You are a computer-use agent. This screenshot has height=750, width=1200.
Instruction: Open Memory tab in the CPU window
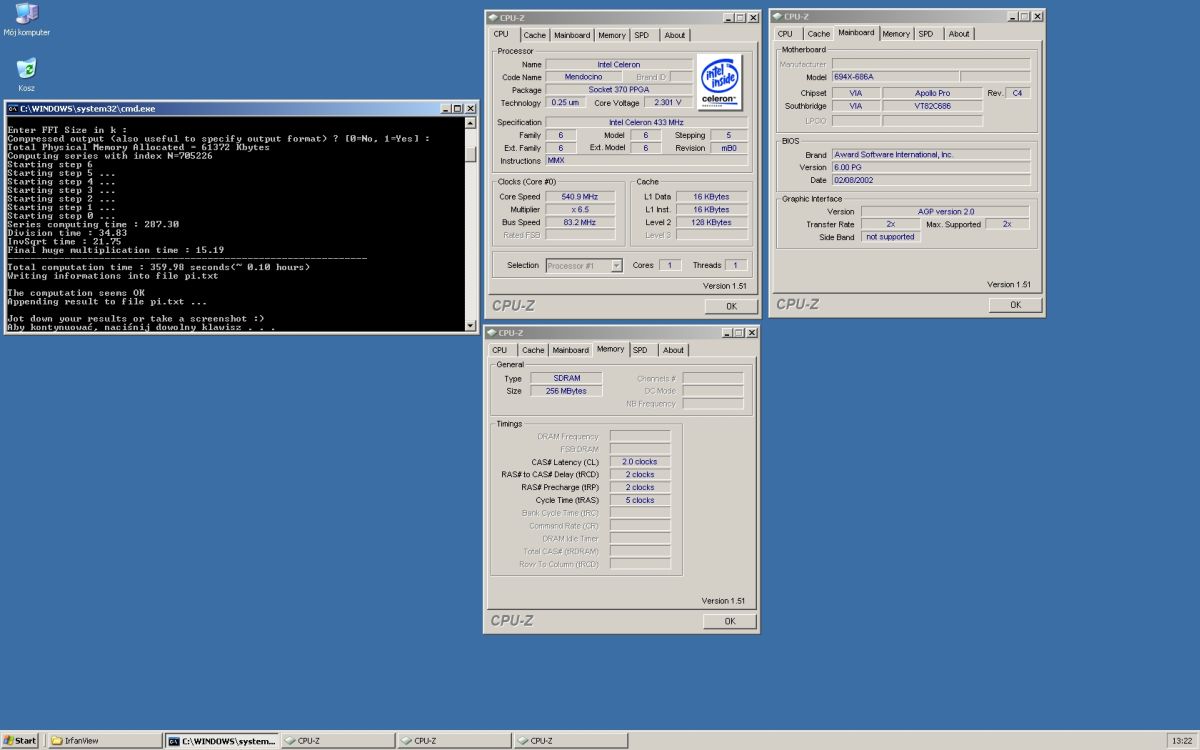pyautogui.click(x=612, y=35)
